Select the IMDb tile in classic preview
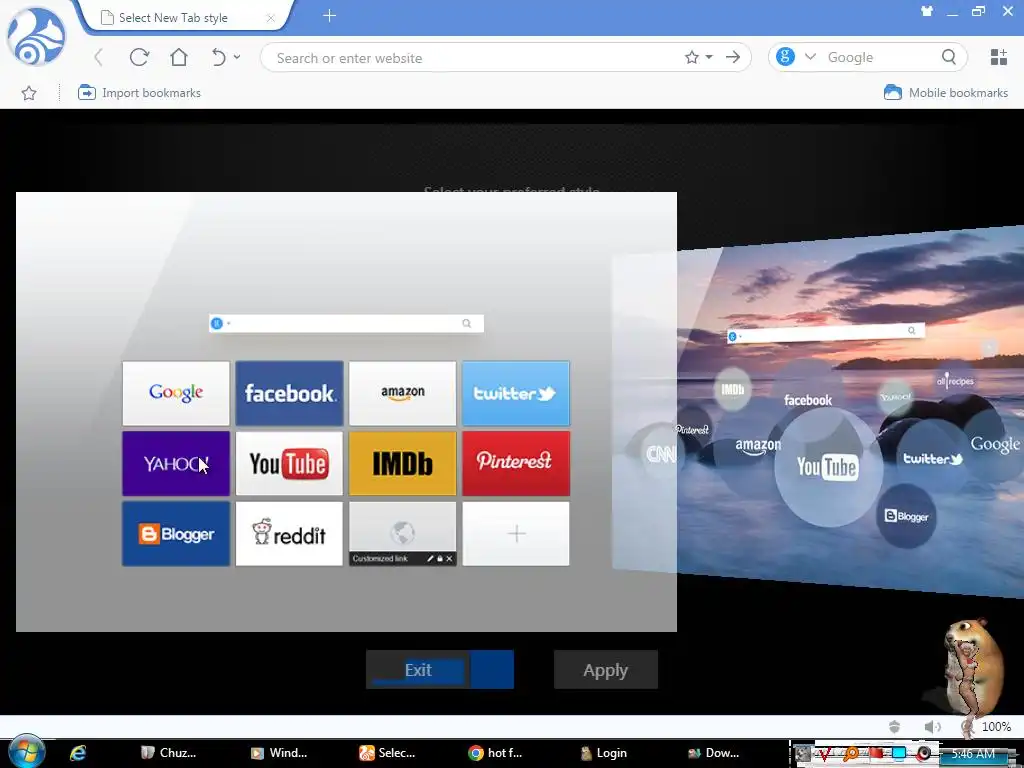Image resolution: width=1024 pixels, height=768 pixels. 402,464
